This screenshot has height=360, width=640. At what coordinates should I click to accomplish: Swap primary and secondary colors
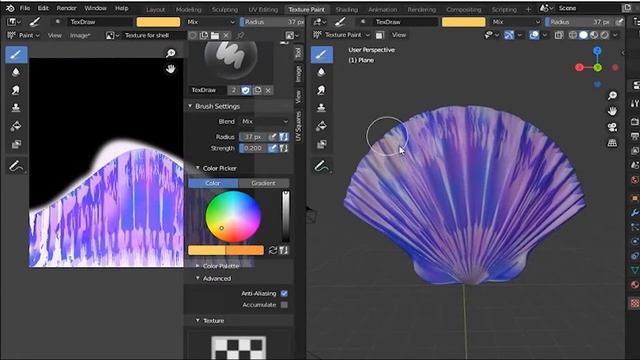click(x=273, y=250)
